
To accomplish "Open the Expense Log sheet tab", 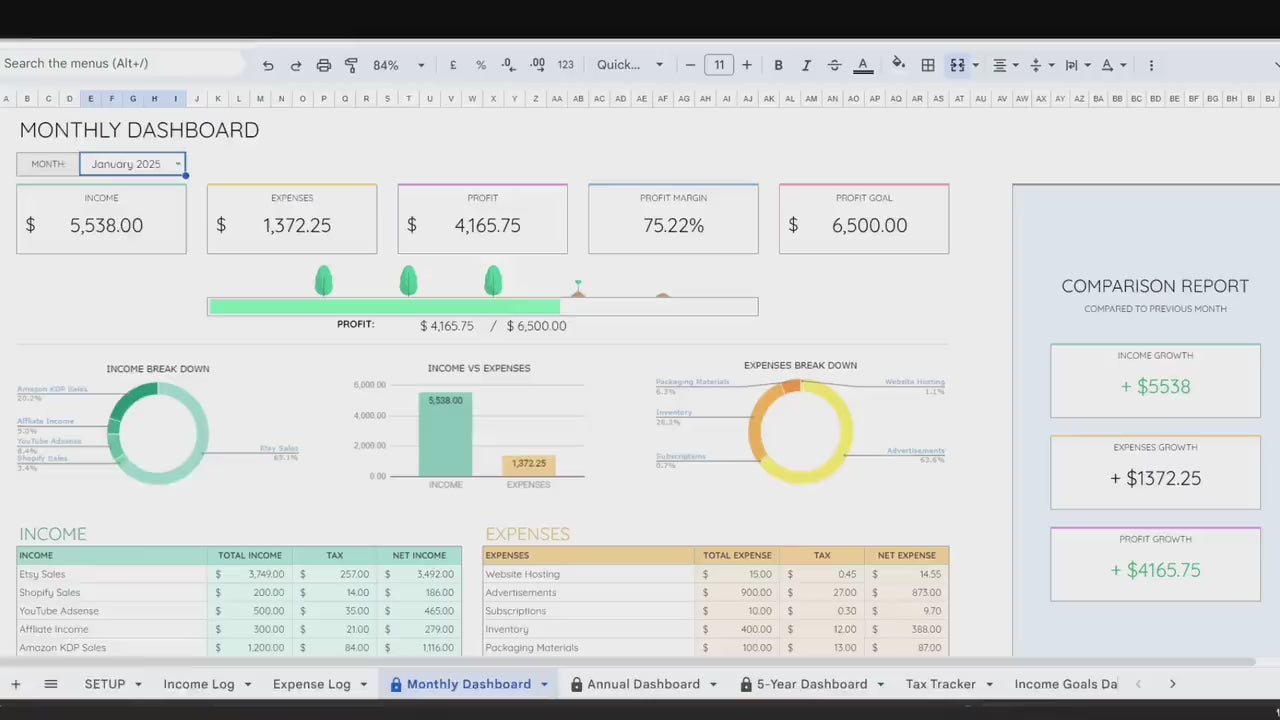I will pos(311,684).
